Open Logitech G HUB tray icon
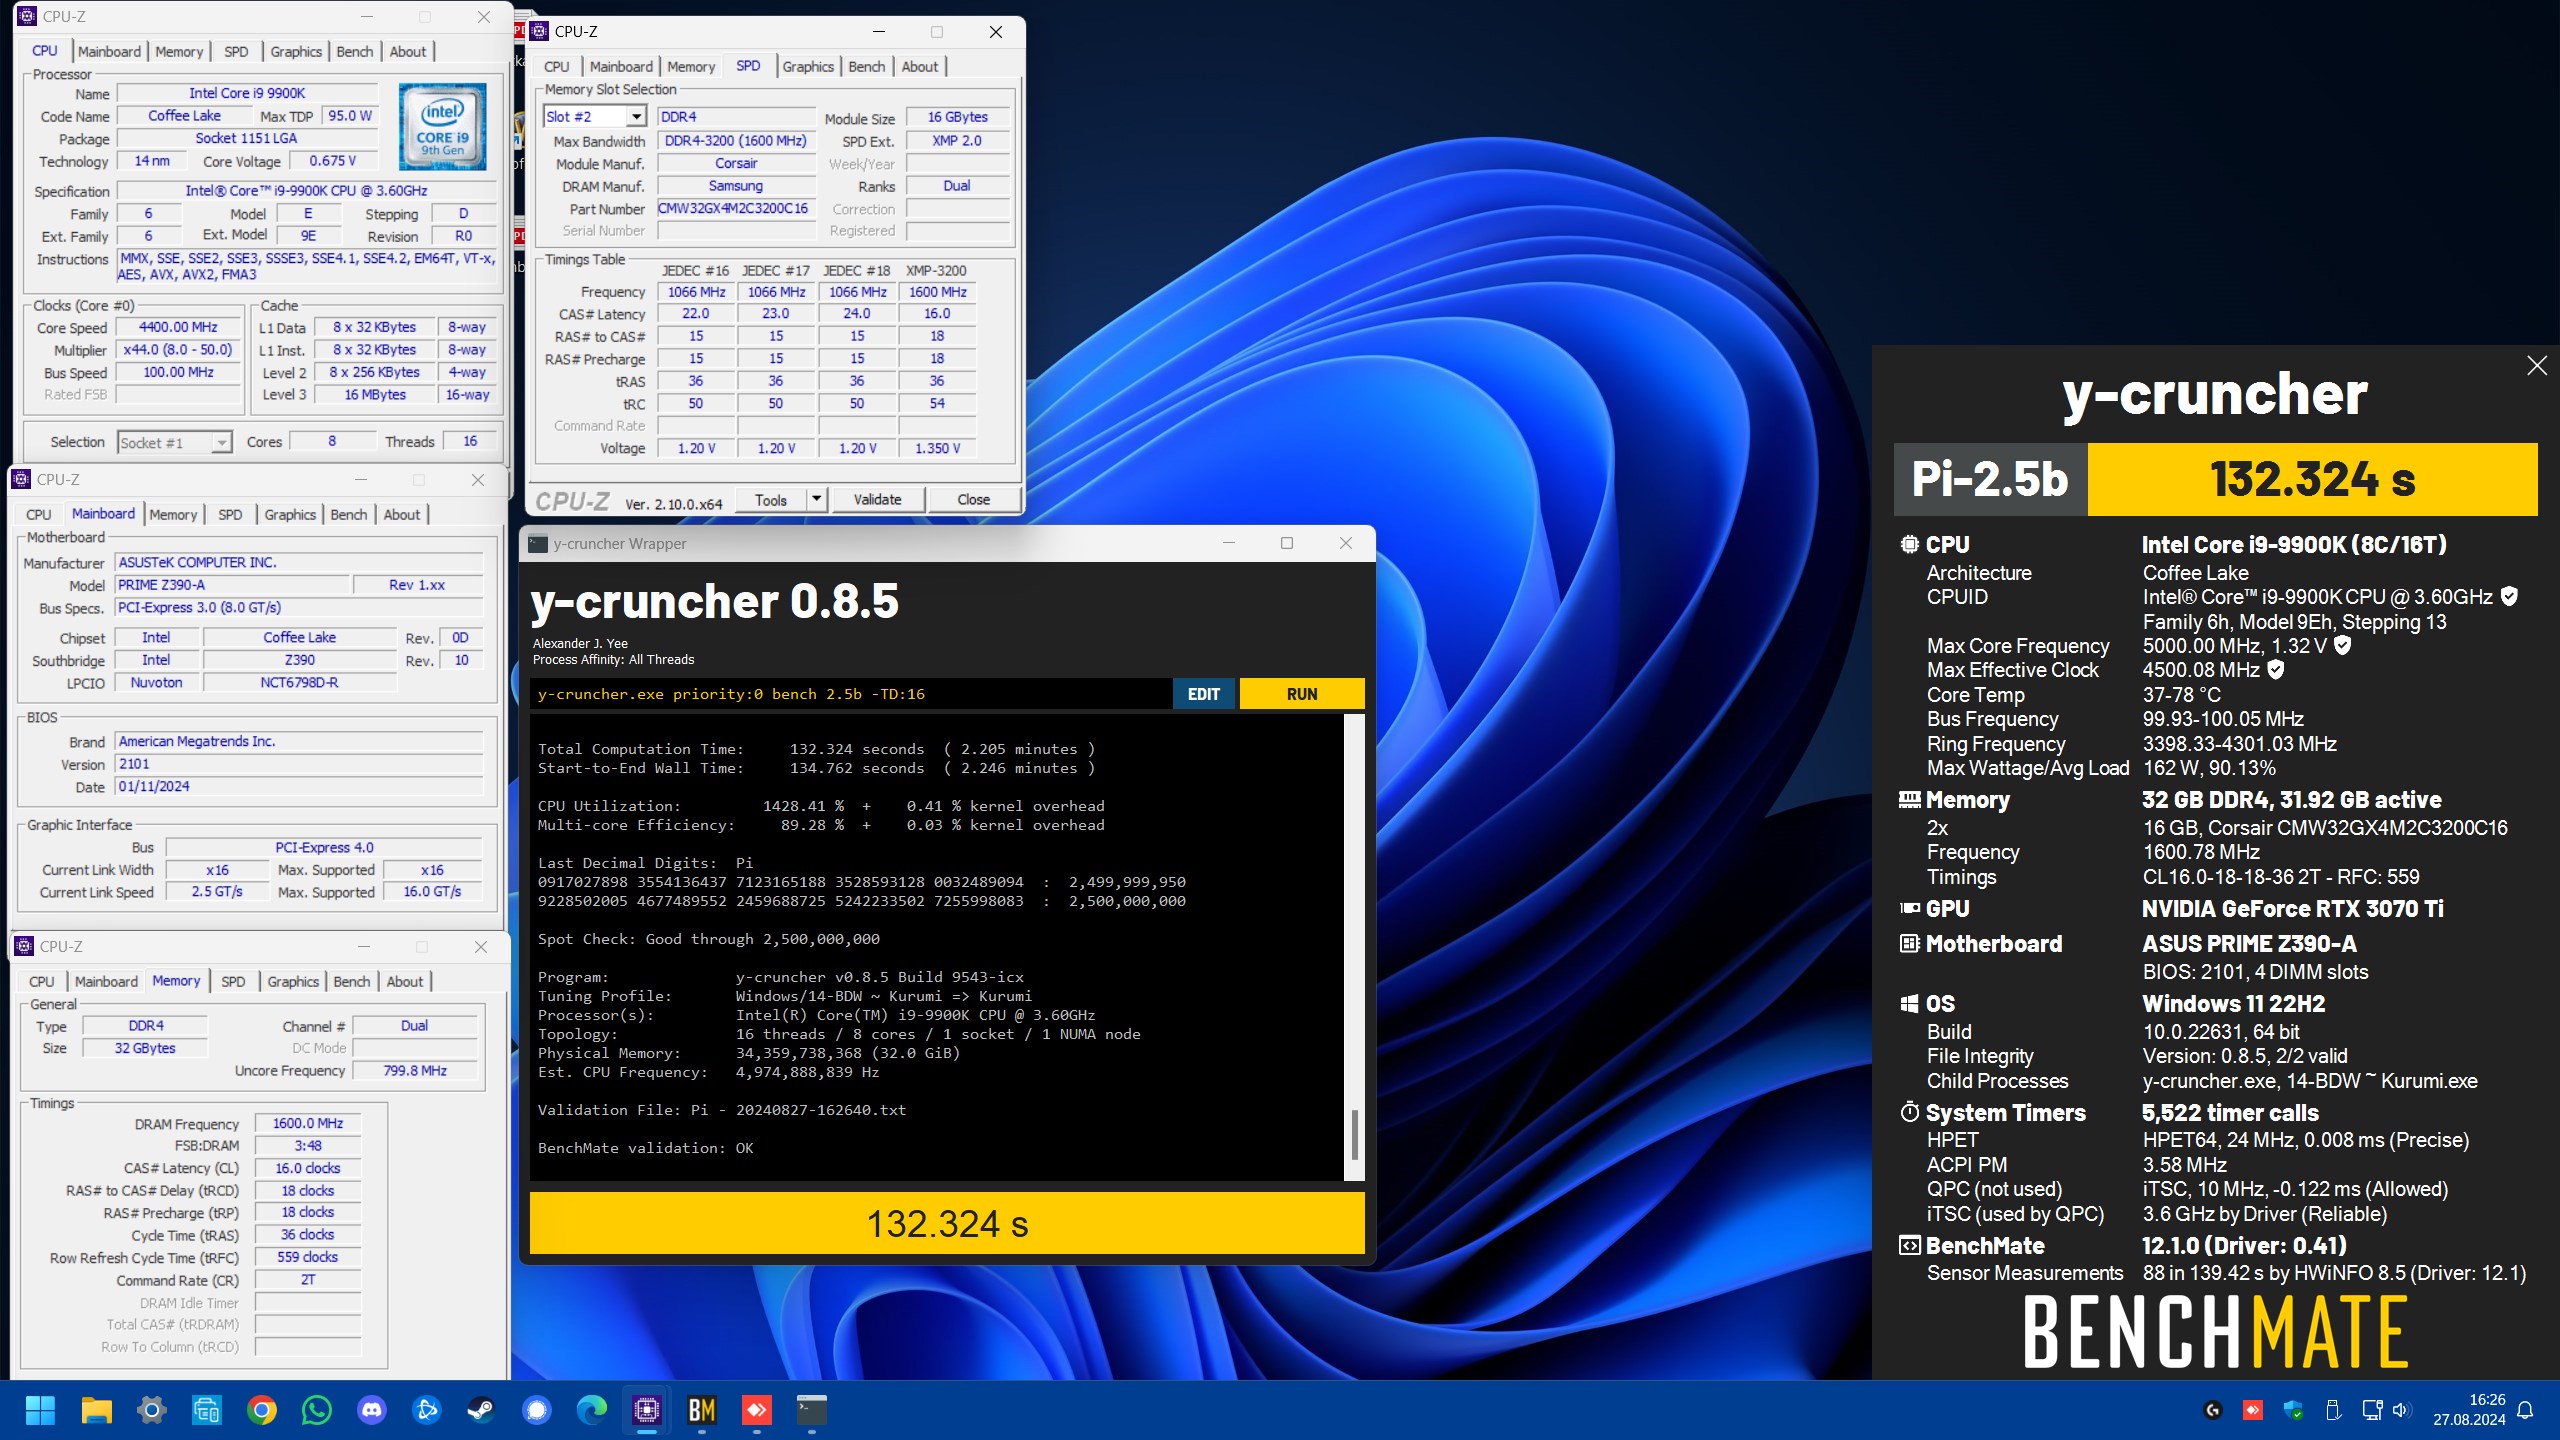This screenshot has width=2560, height=1440. [2213, 1410]
